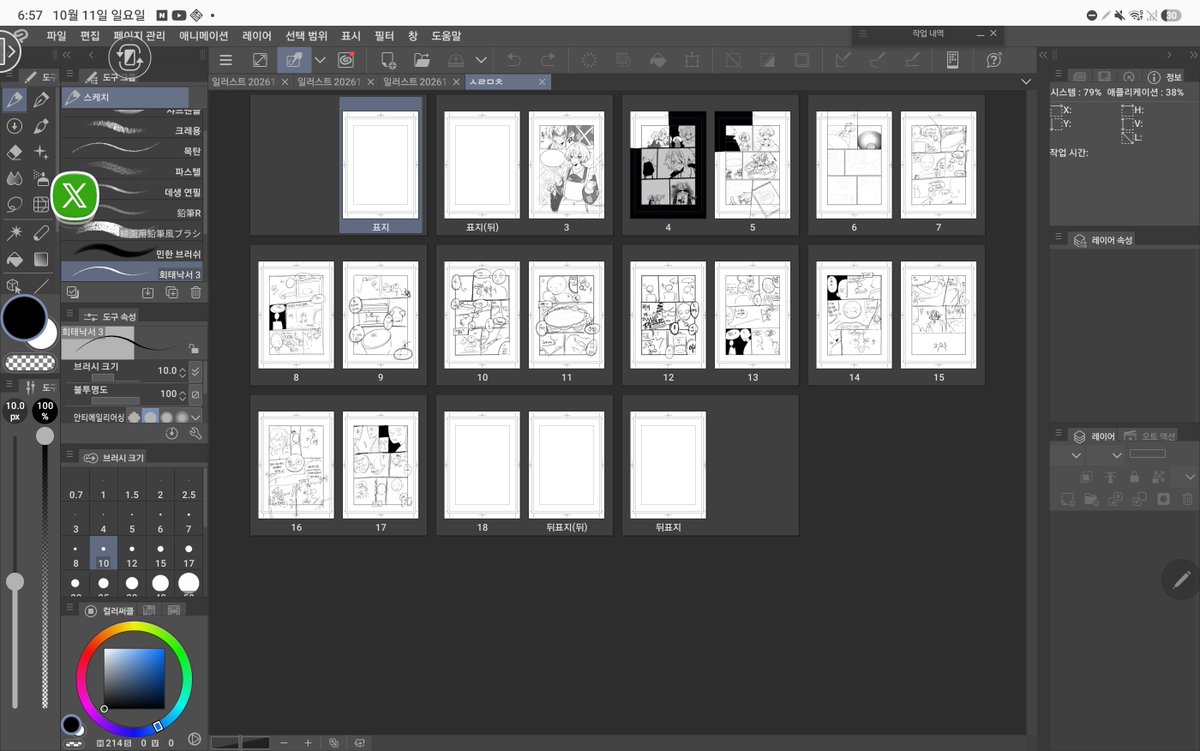Image resolution: width=1200 pixels, height=751 pixels.
Task: Select the Gradient tool
Action: tap(41, 259)
